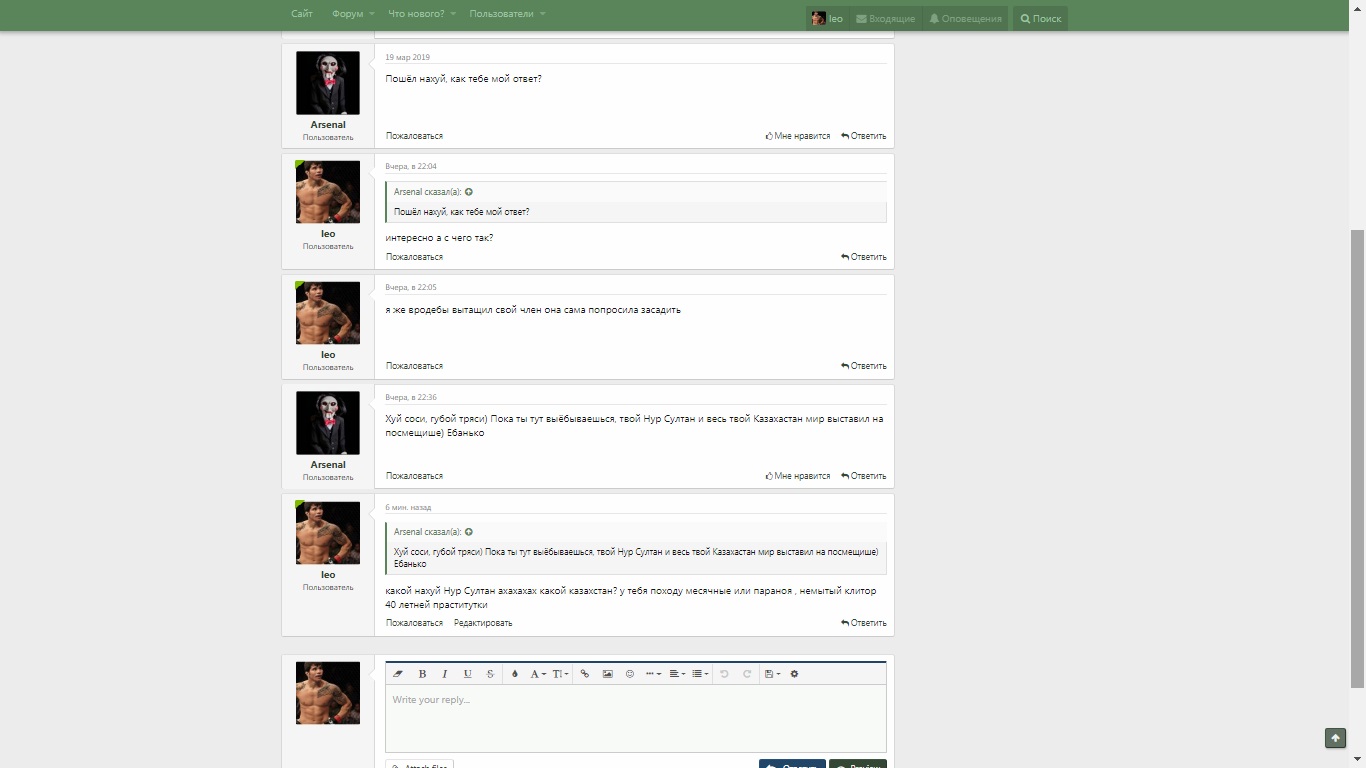Open Что нового? navigation item
The image size is (1366, 768).
click(x=416, y=14)
